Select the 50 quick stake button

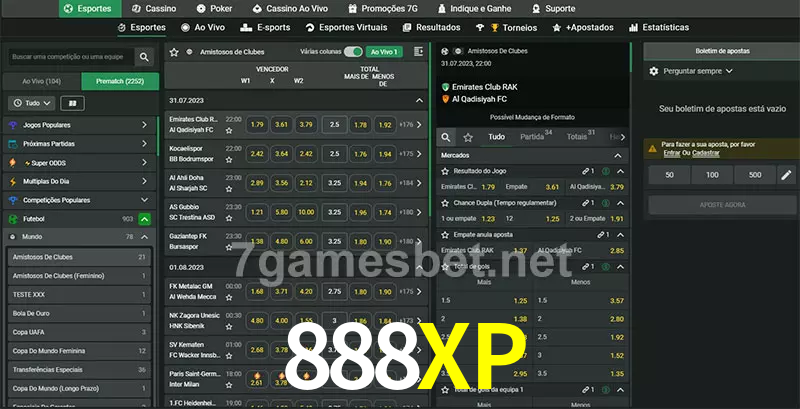point(669,175)
